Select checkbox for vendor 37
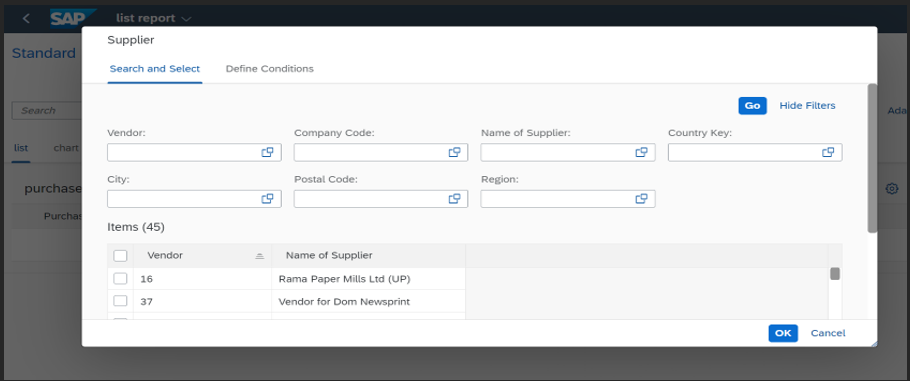 120,301
